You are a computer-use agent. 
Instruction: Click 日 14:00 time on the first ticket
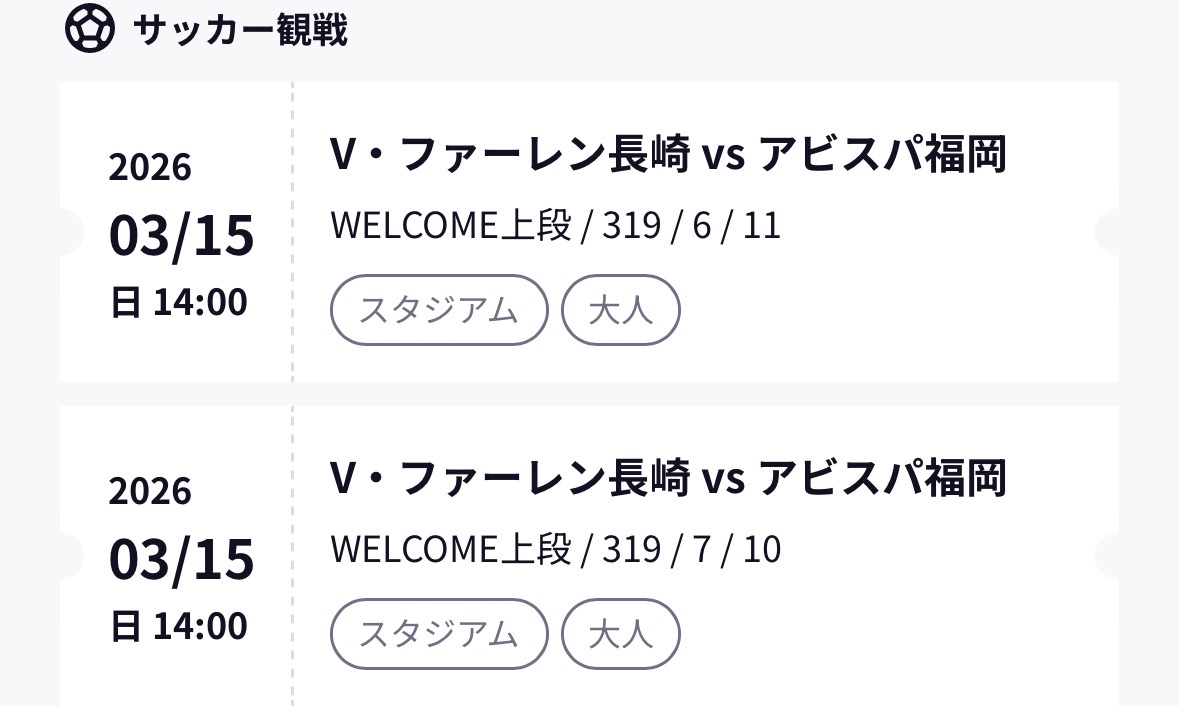click(x=178, y=302)
